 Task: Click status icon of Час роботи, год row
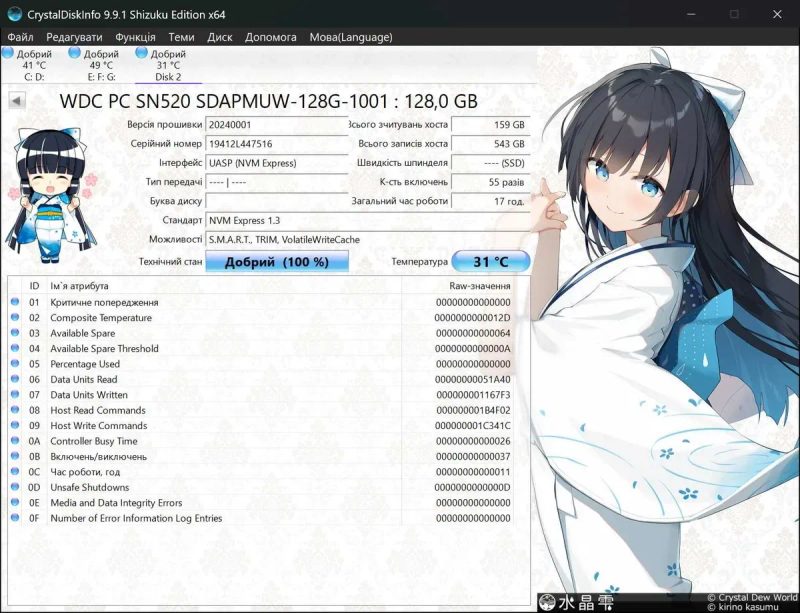[x=15, y=471]
